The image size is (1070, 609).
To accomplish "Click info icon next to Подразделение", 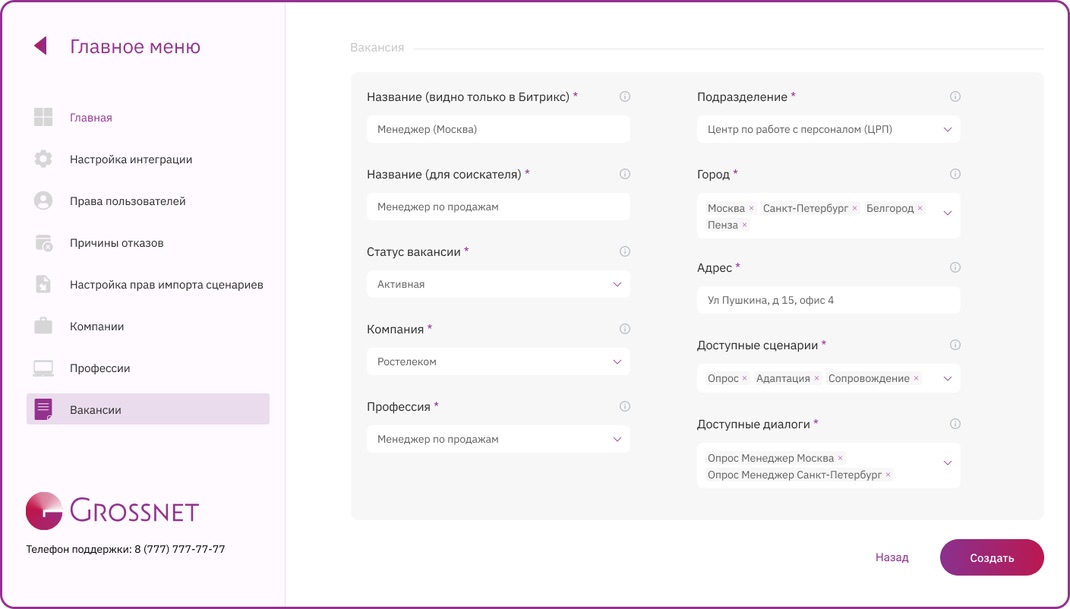I will [955, 97].
